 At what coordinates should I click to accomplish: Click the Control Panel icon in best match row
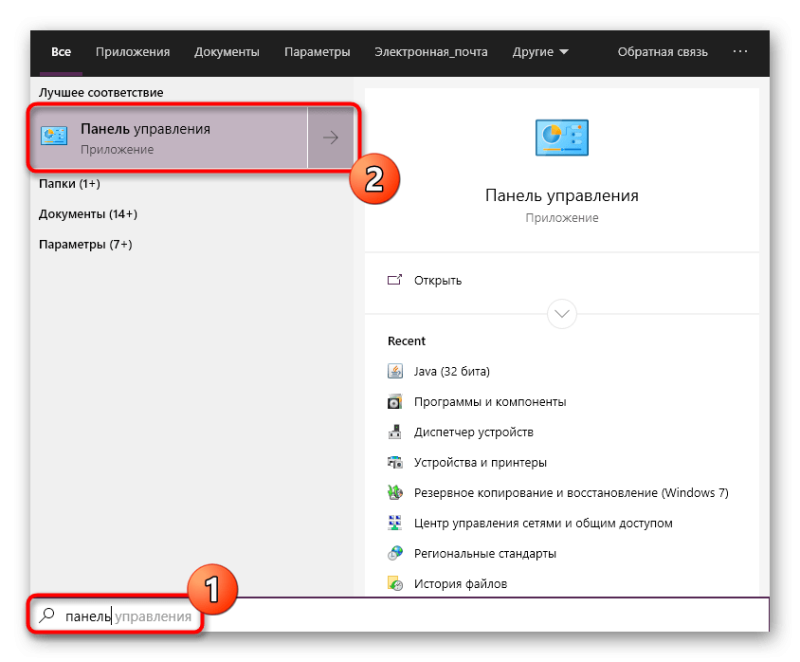[x=54, y=136]
